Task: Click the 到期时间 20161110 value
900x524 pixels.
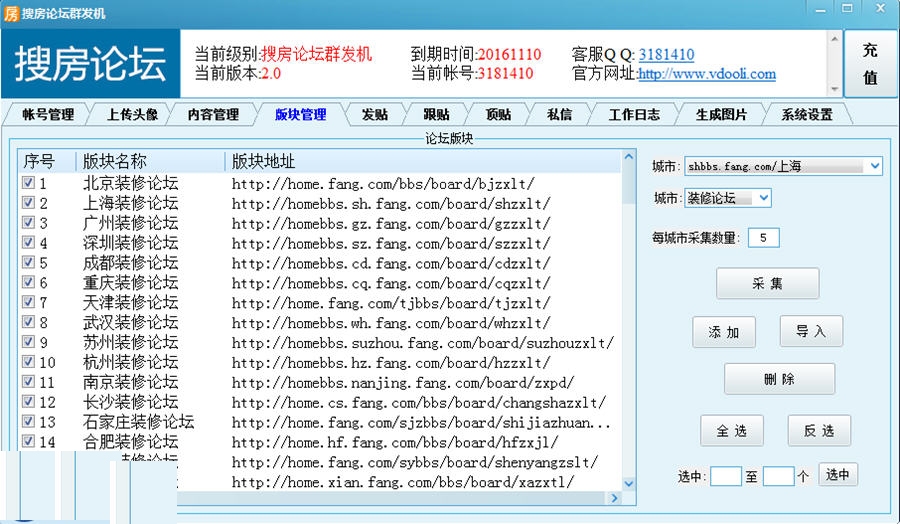Action: coord(509,55)
